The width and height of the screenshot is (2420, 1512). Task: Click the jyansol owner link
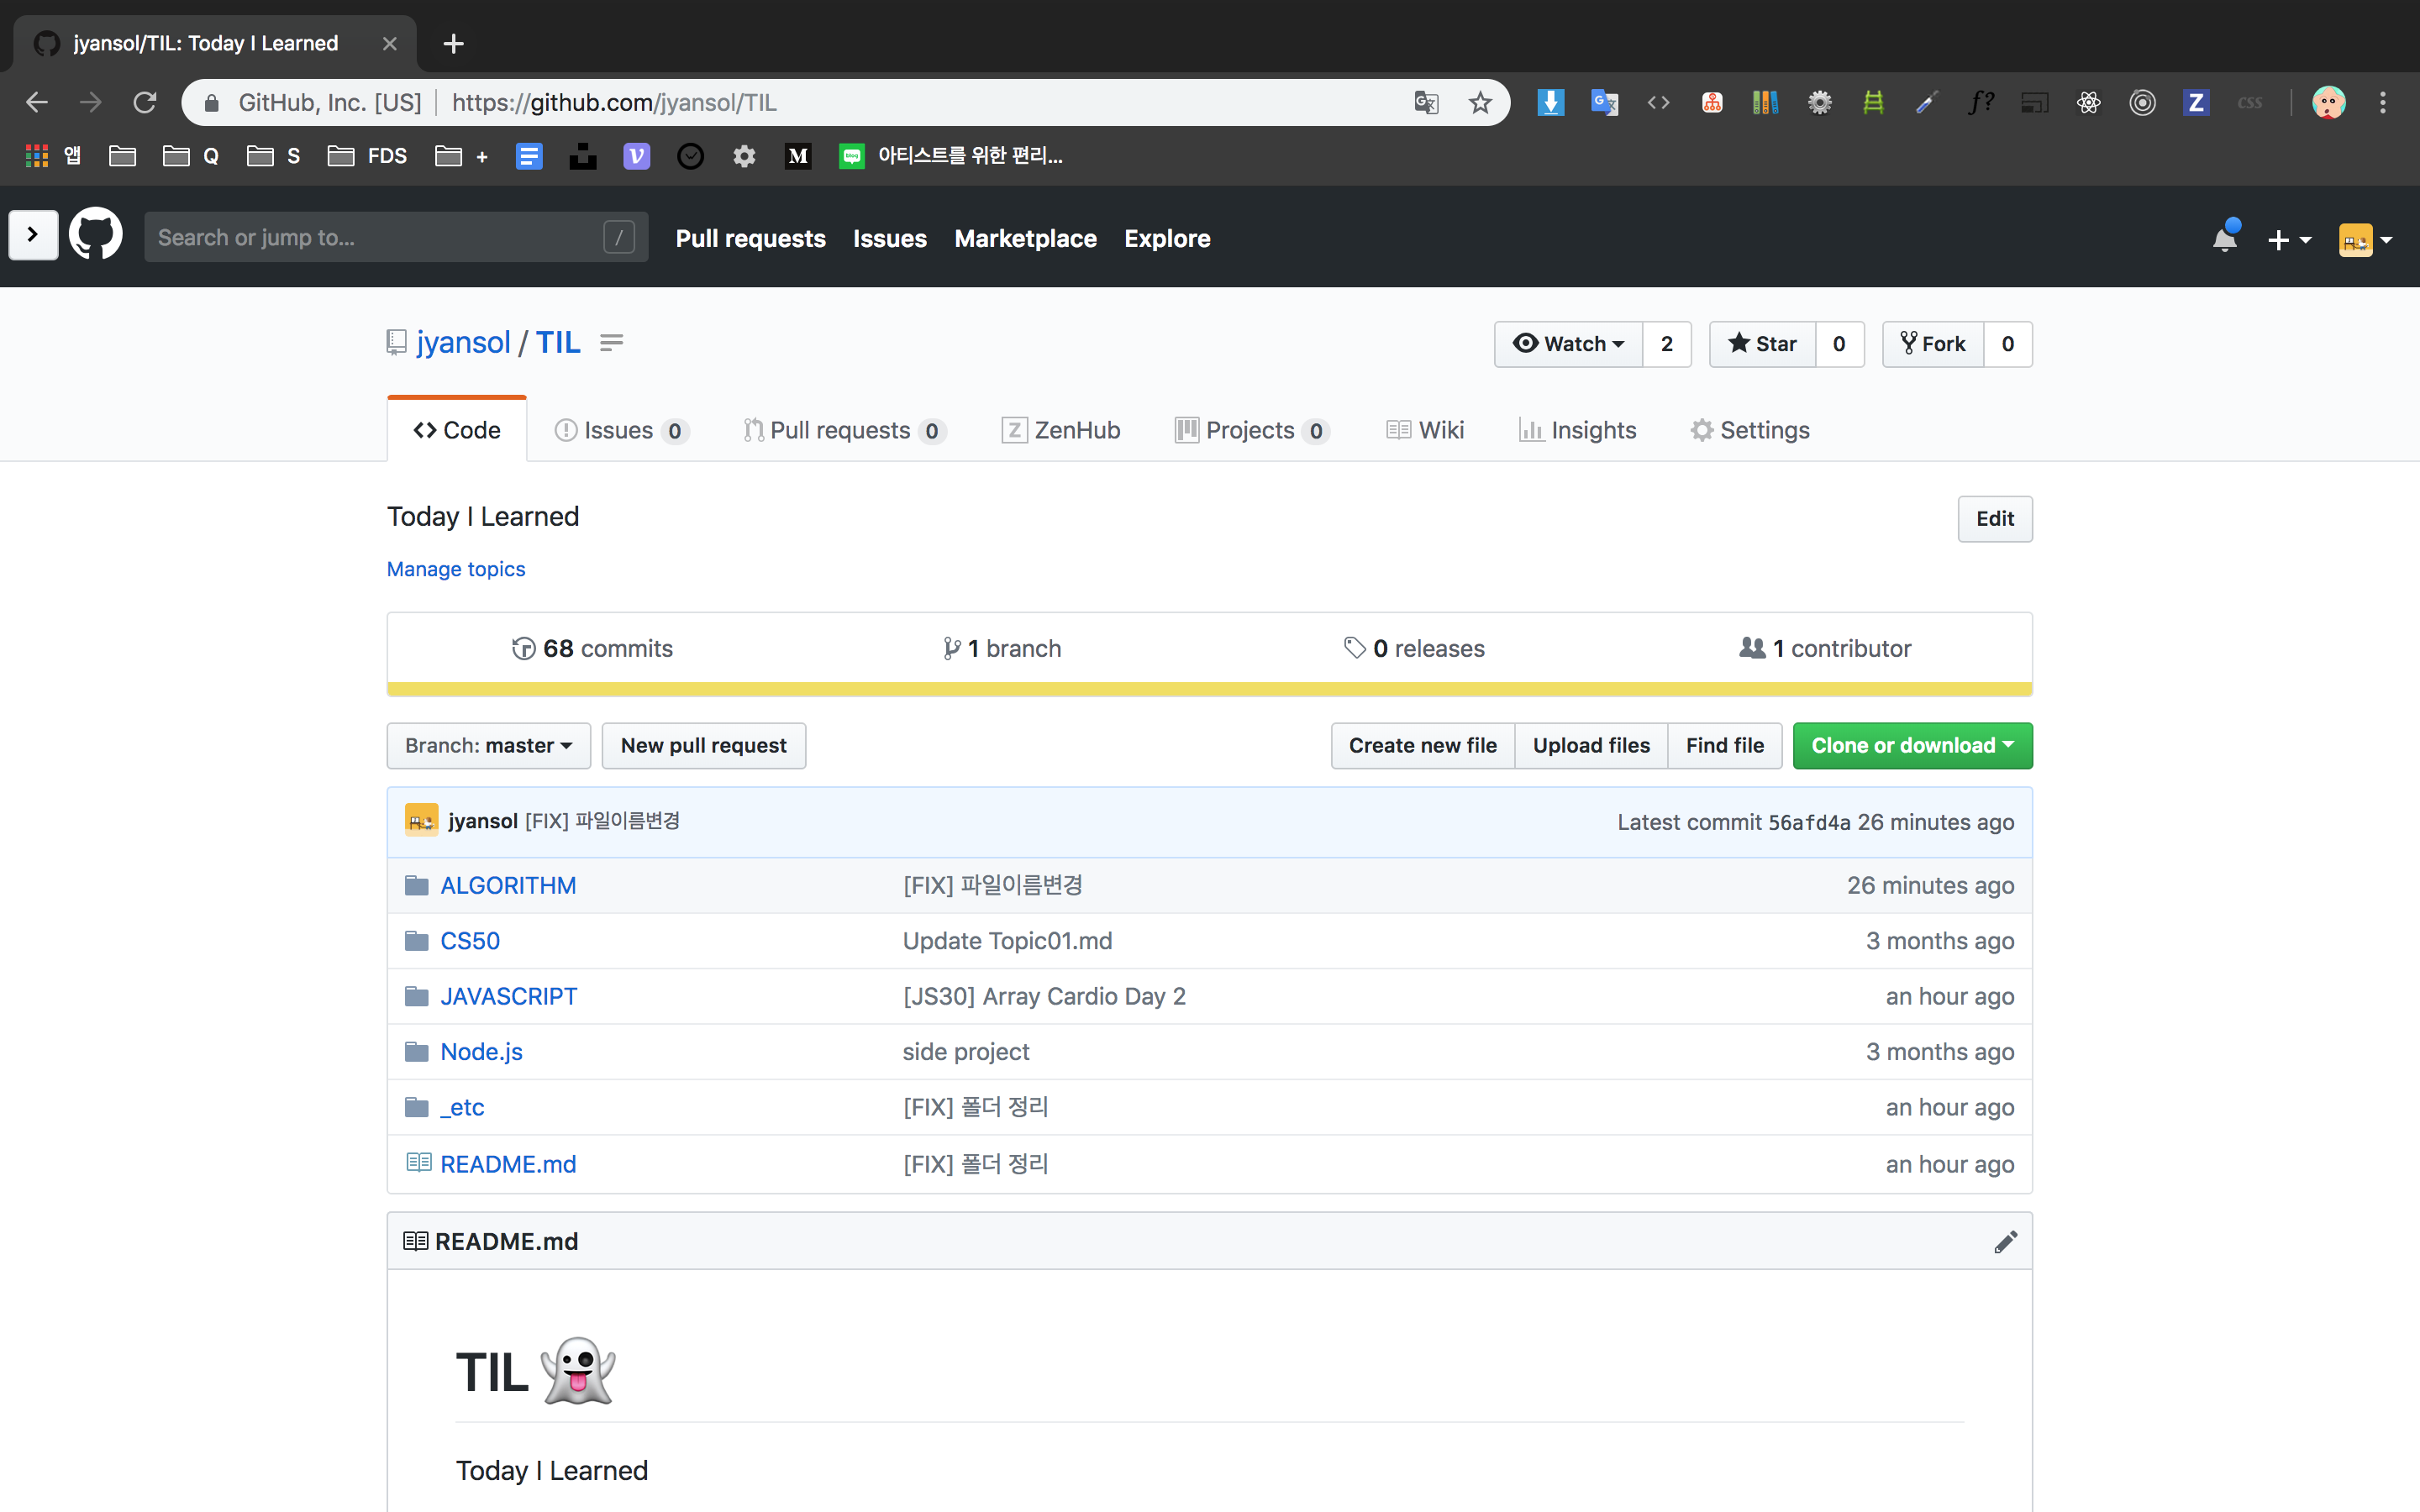pyautogui.click(x=463, y=343)
